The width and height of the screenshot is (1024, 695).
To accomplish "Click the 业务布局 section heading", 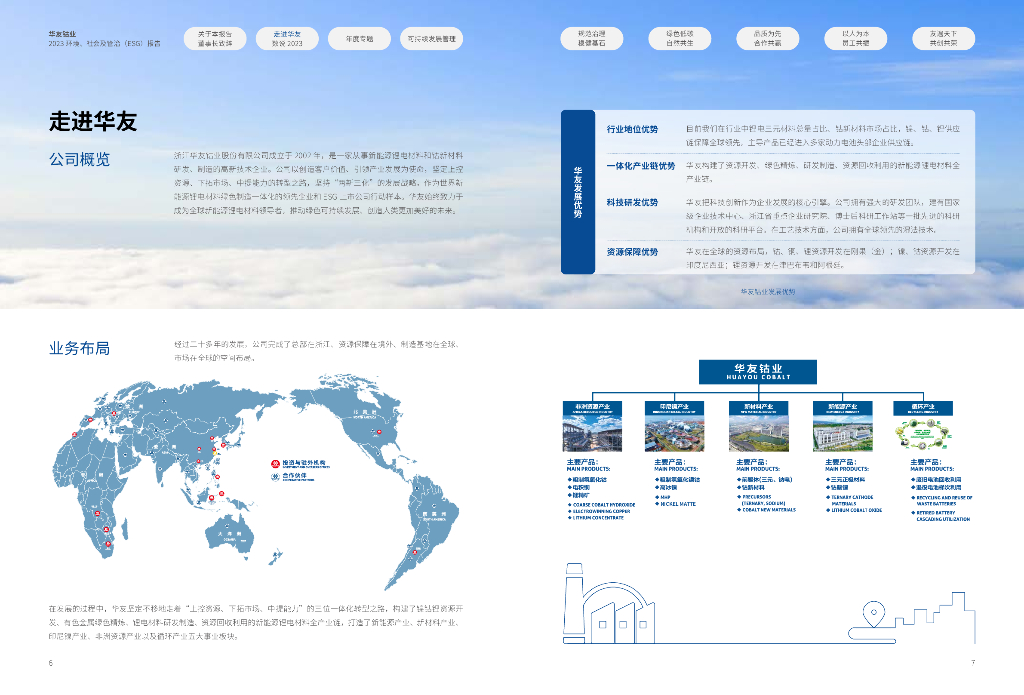I will 80,348.
